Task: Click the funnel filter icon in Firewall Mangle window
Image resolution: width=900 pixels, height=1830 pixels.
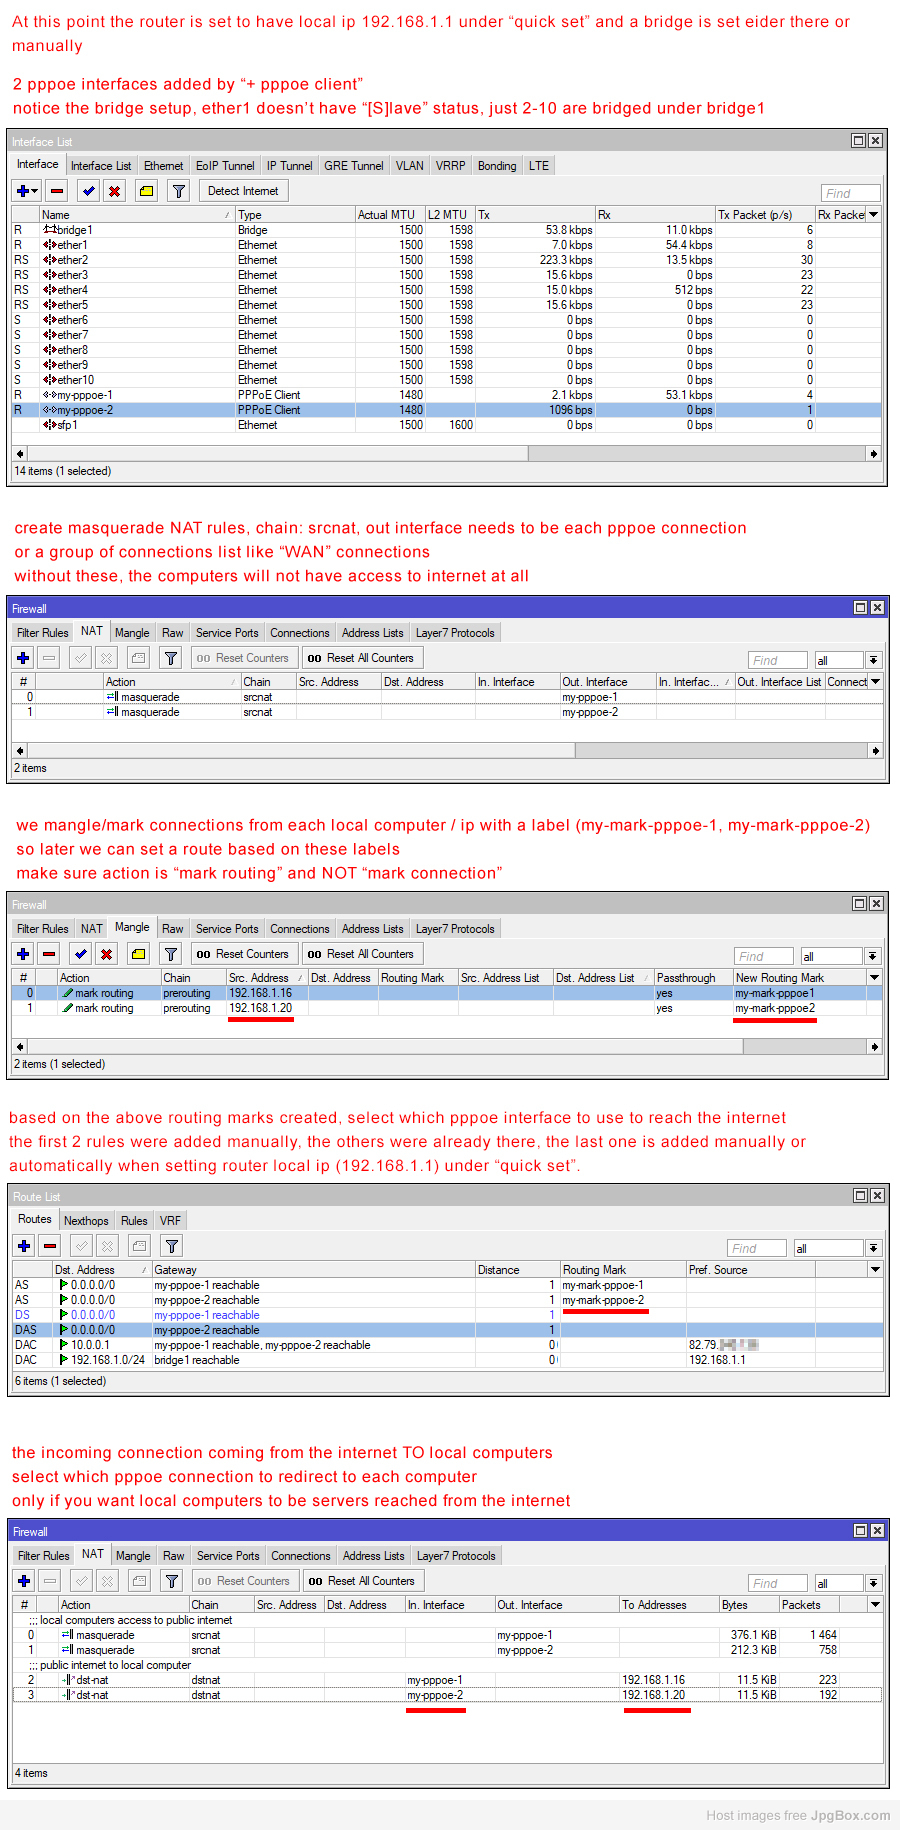Action: [171, 954]
